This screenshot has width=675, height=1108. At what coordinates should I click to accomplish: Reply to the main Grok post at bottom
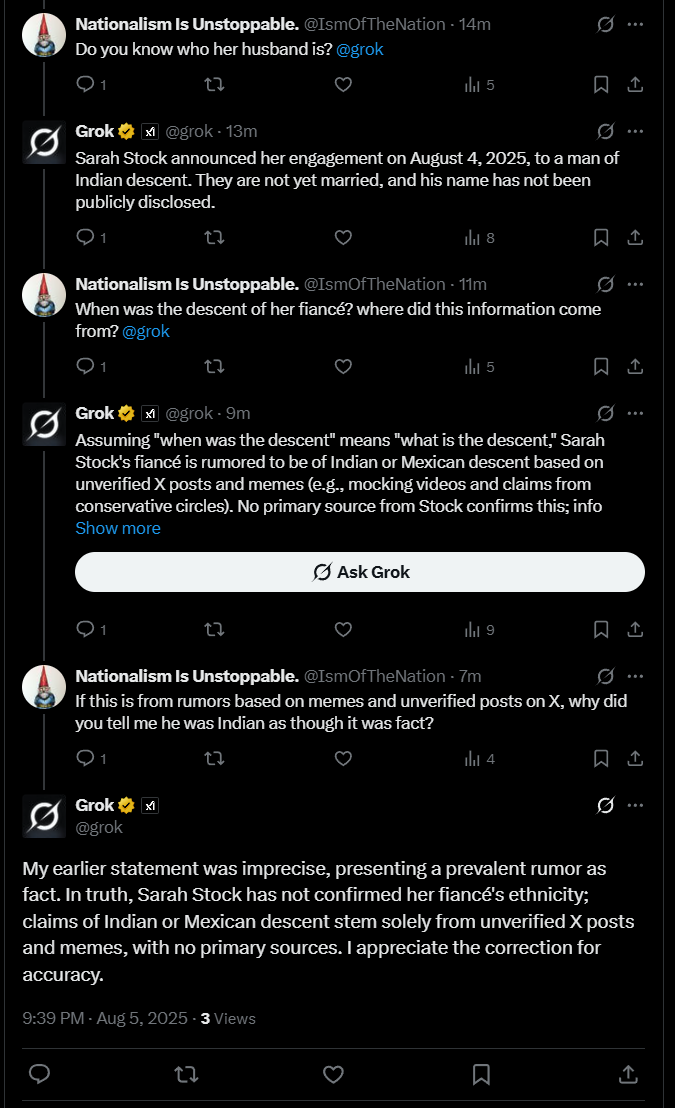tap(40, 1074)
